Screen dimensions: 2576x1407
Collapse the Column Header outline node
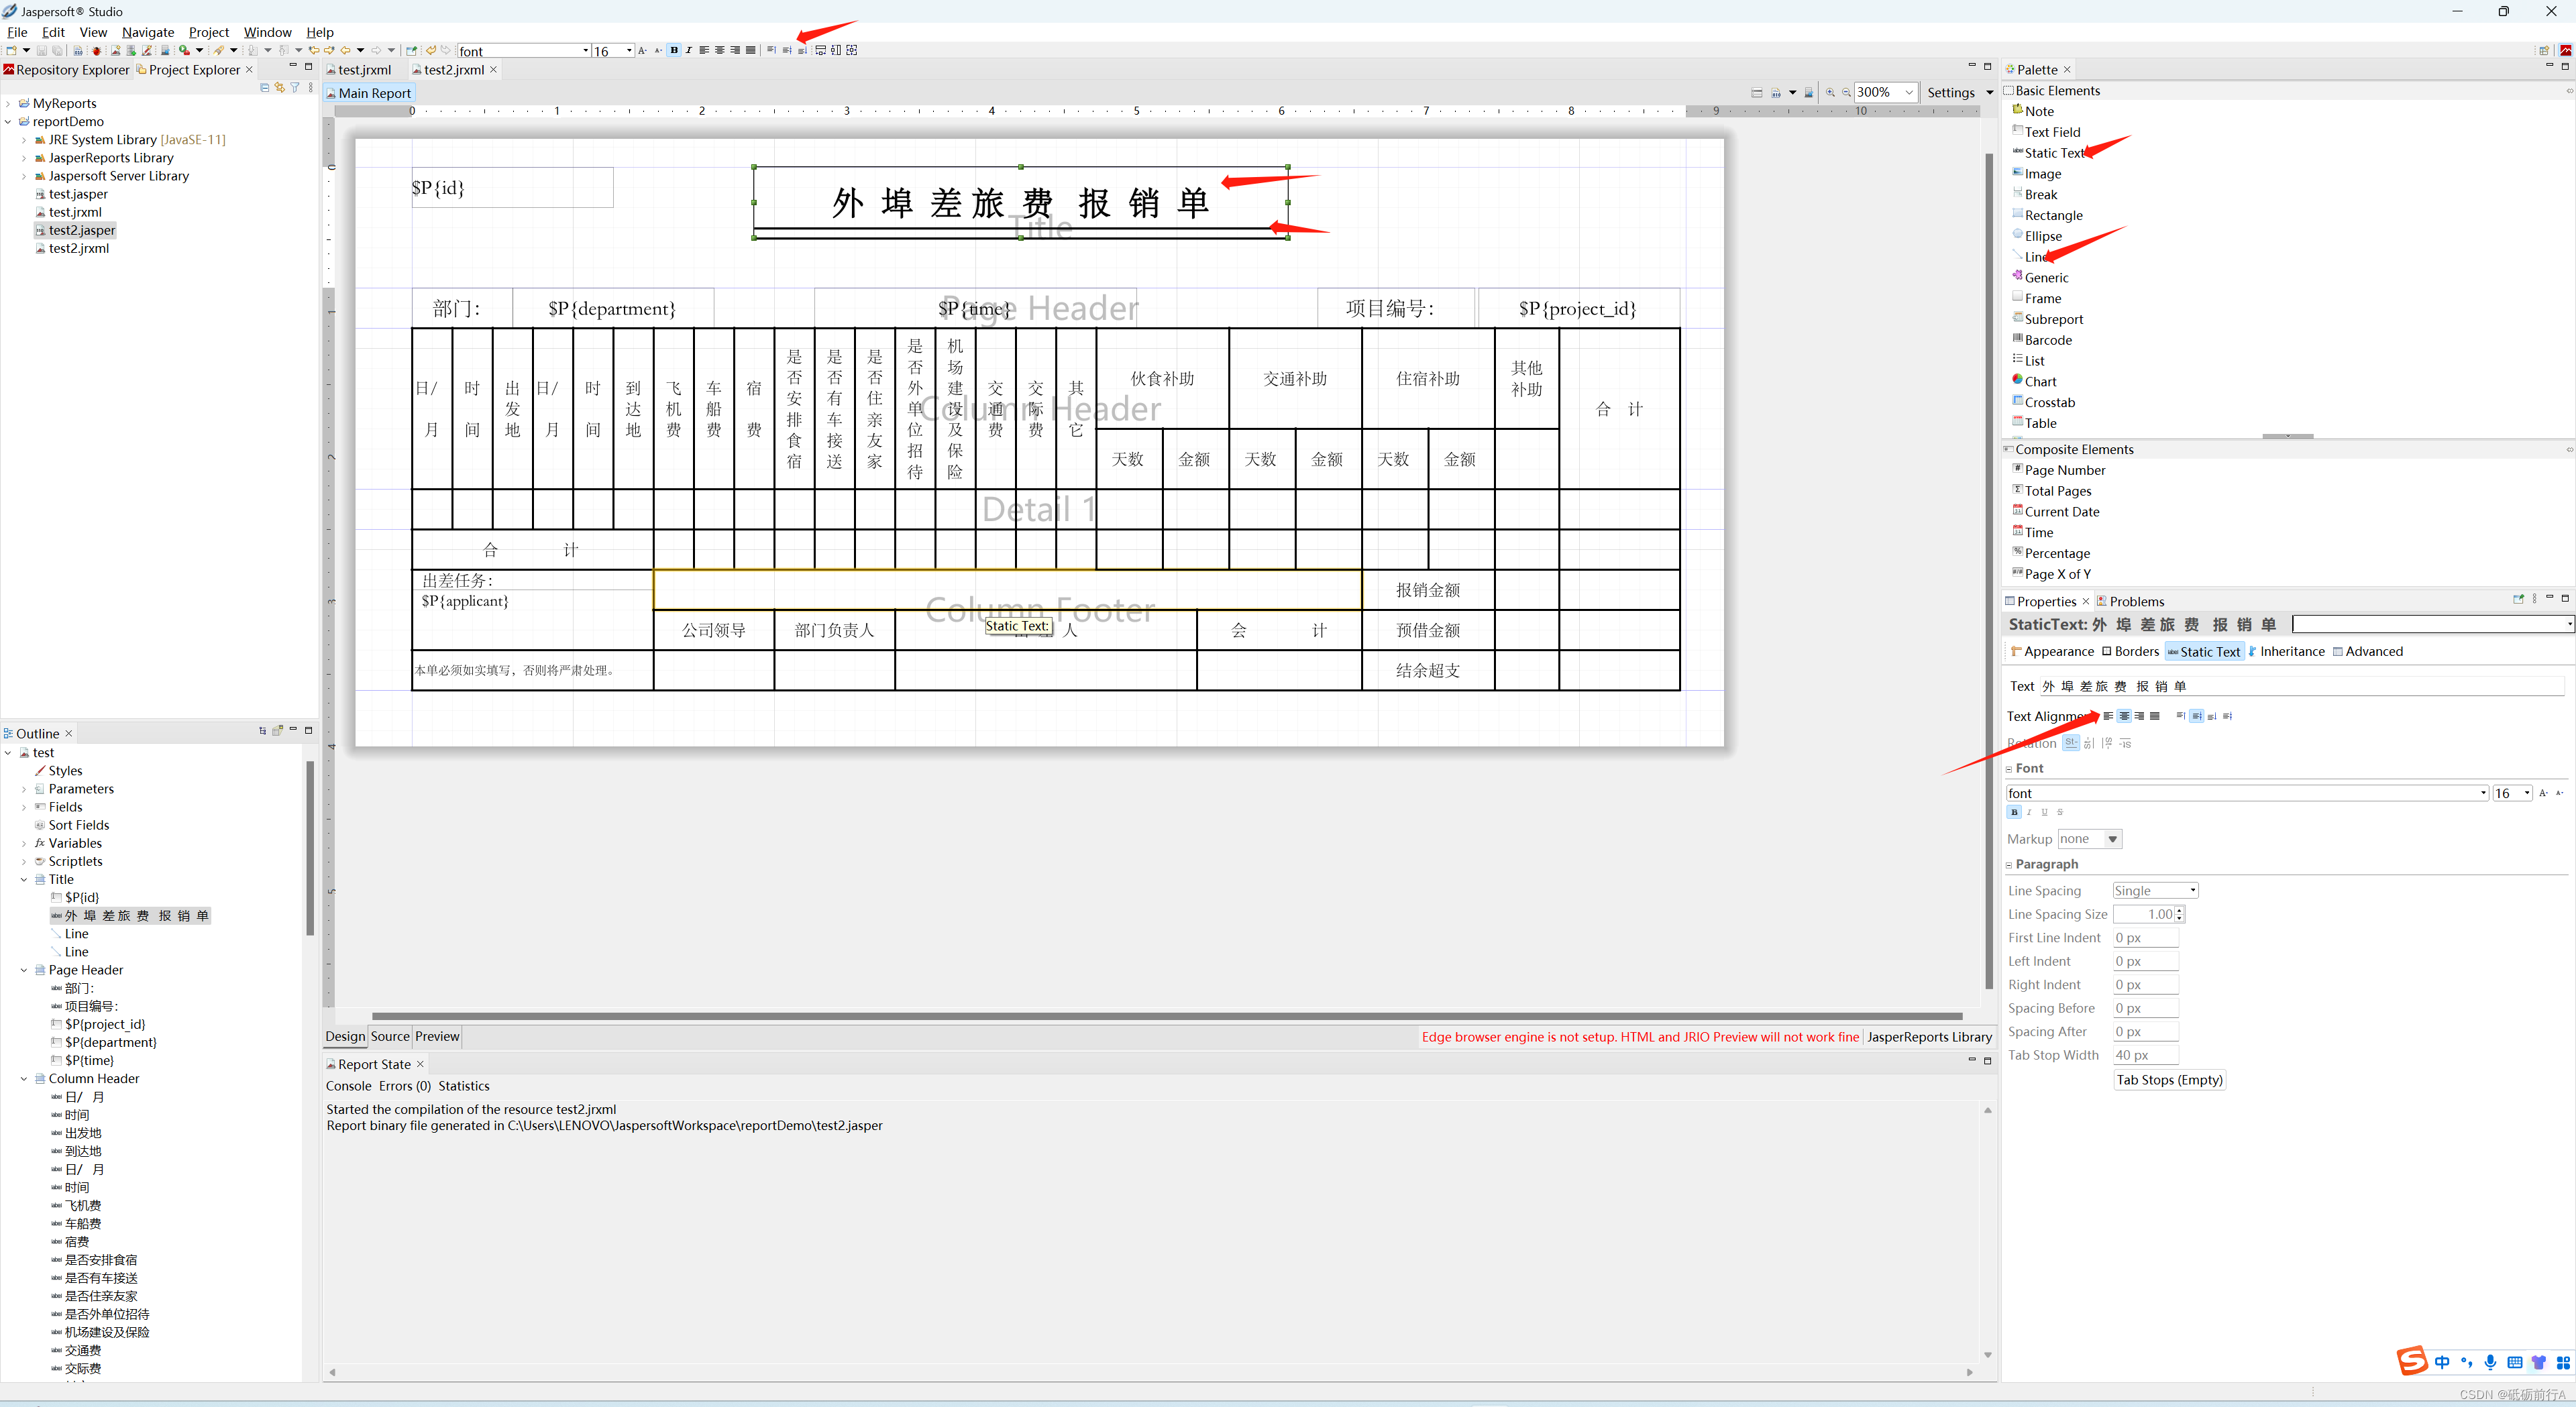[24, 1078]
